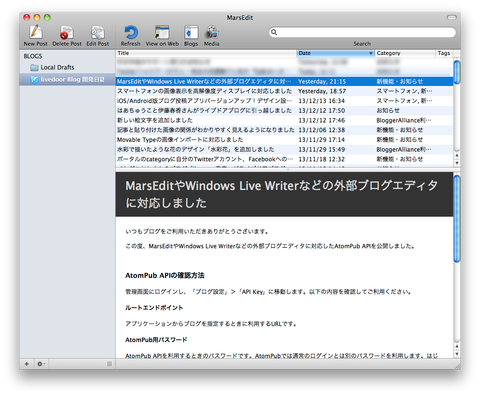Select post dated Yesterday, 21:15
480x396 pixels.
(x=285, y=81)
